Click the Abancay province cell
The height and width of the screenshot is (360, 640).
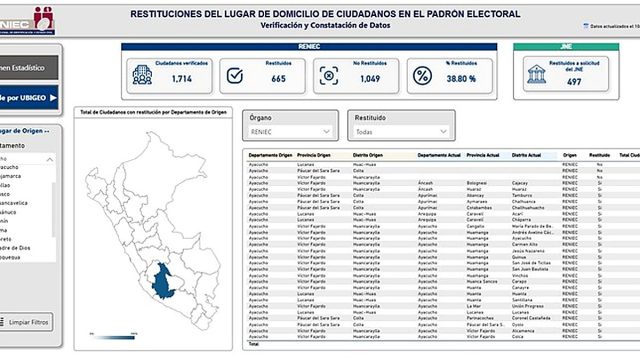pyautogui.click(x=475, y=196)
